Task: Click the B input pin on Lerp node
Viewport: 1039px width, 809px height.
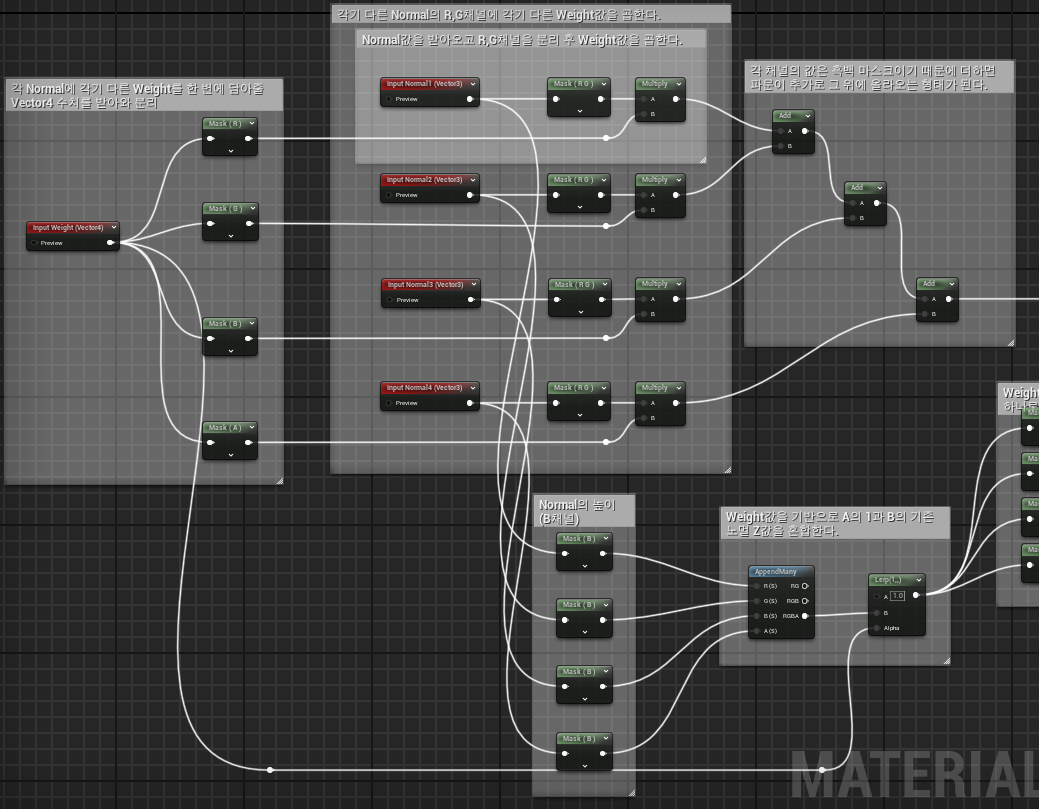Action: (x=877, y=613)
